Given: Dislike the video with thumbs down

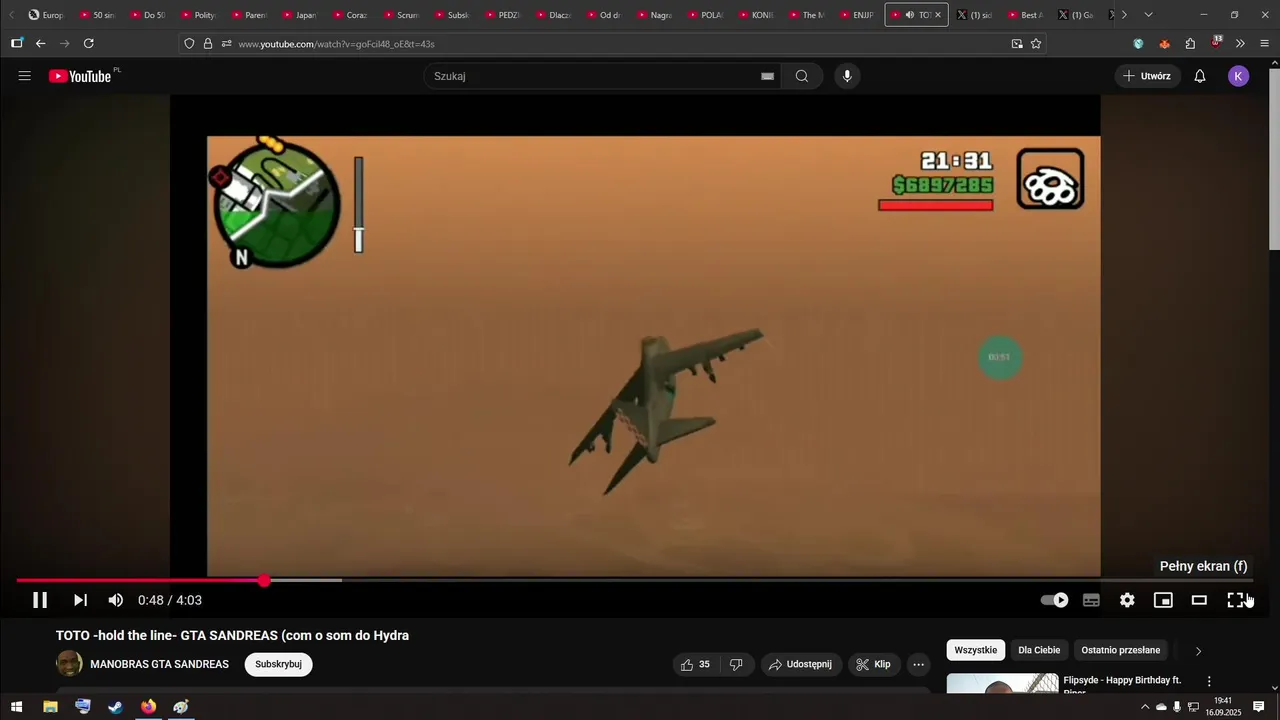Looking at the screenshot, I should tap(736, 664).
